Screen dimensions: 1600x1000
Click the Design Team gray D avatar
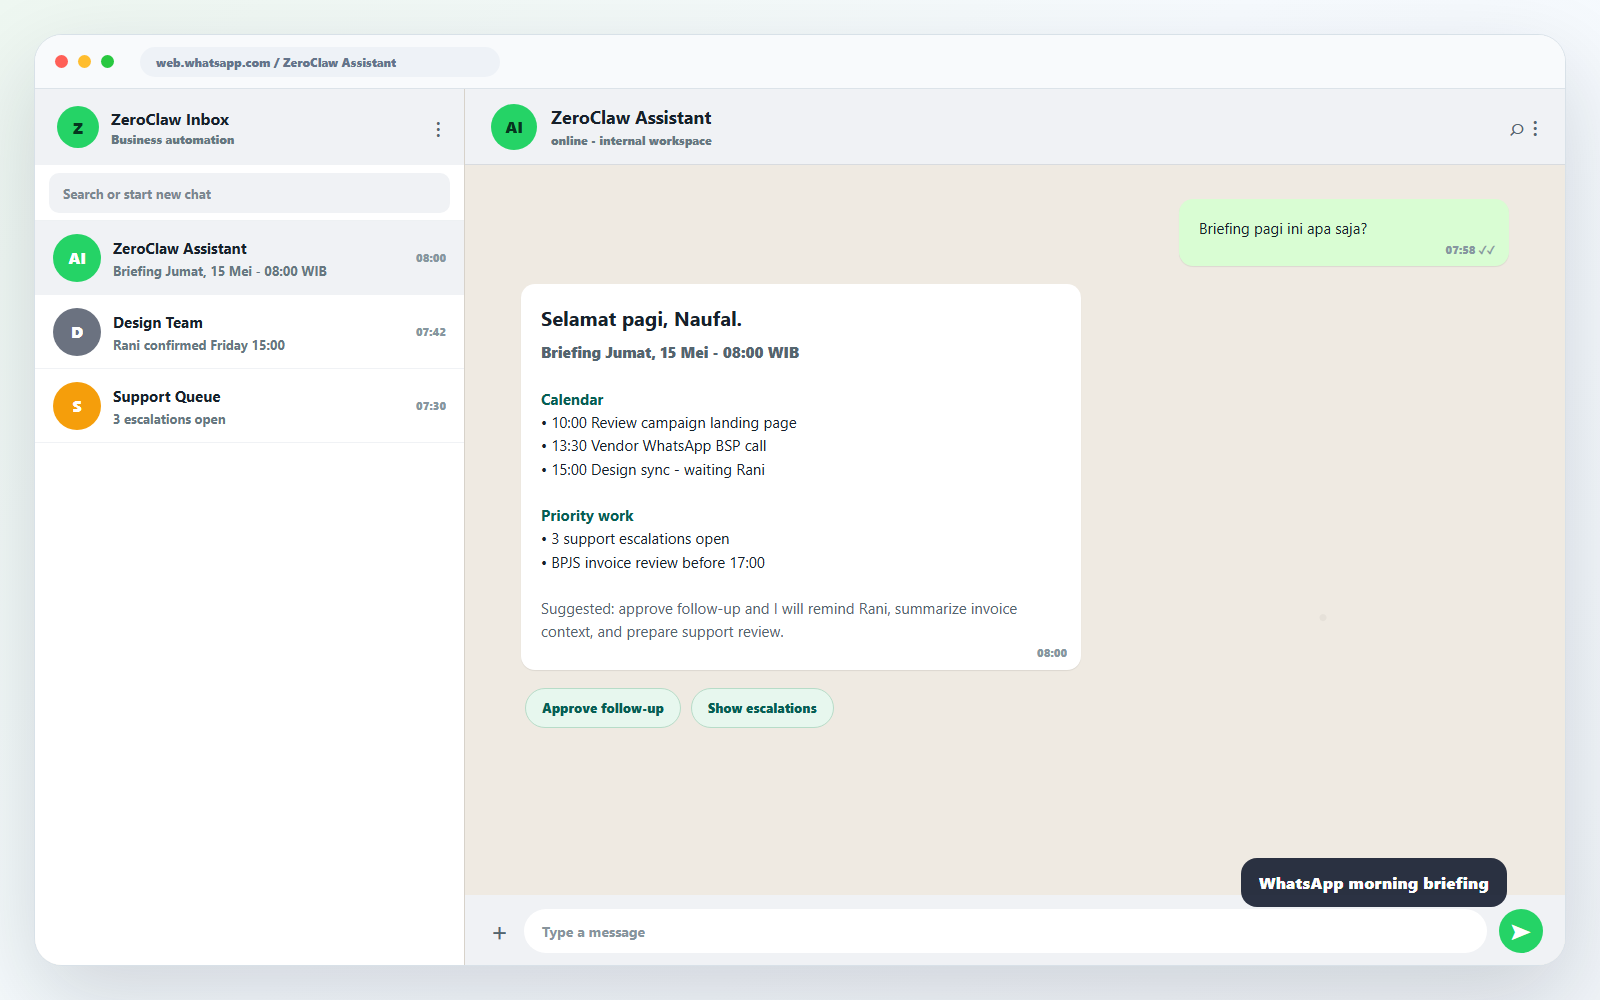[77, 332]
